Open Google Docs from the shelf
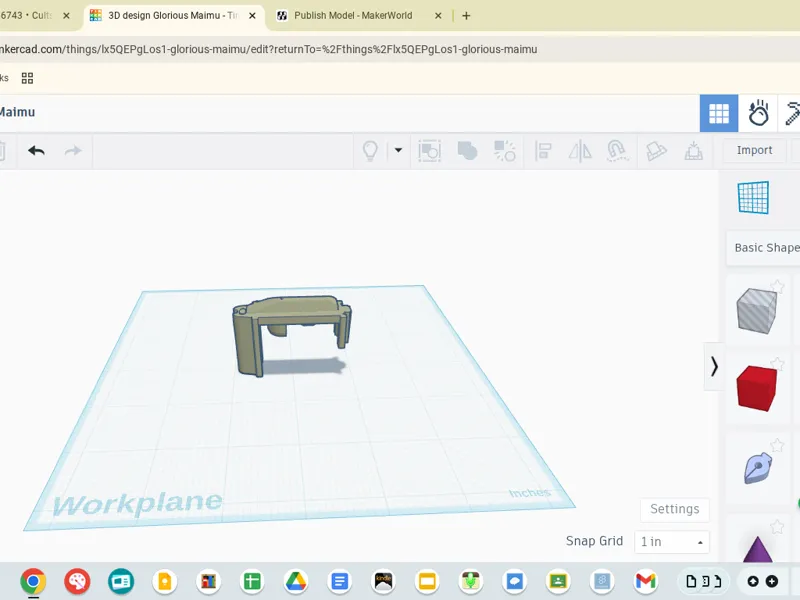800x600 pixels. (340, 581)
